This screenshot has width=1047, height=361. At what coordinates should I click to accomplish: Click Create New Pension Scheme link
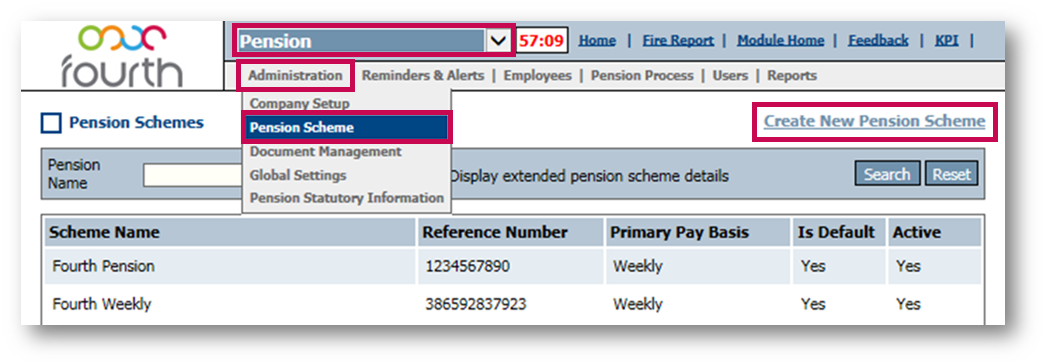coord(875,121)
